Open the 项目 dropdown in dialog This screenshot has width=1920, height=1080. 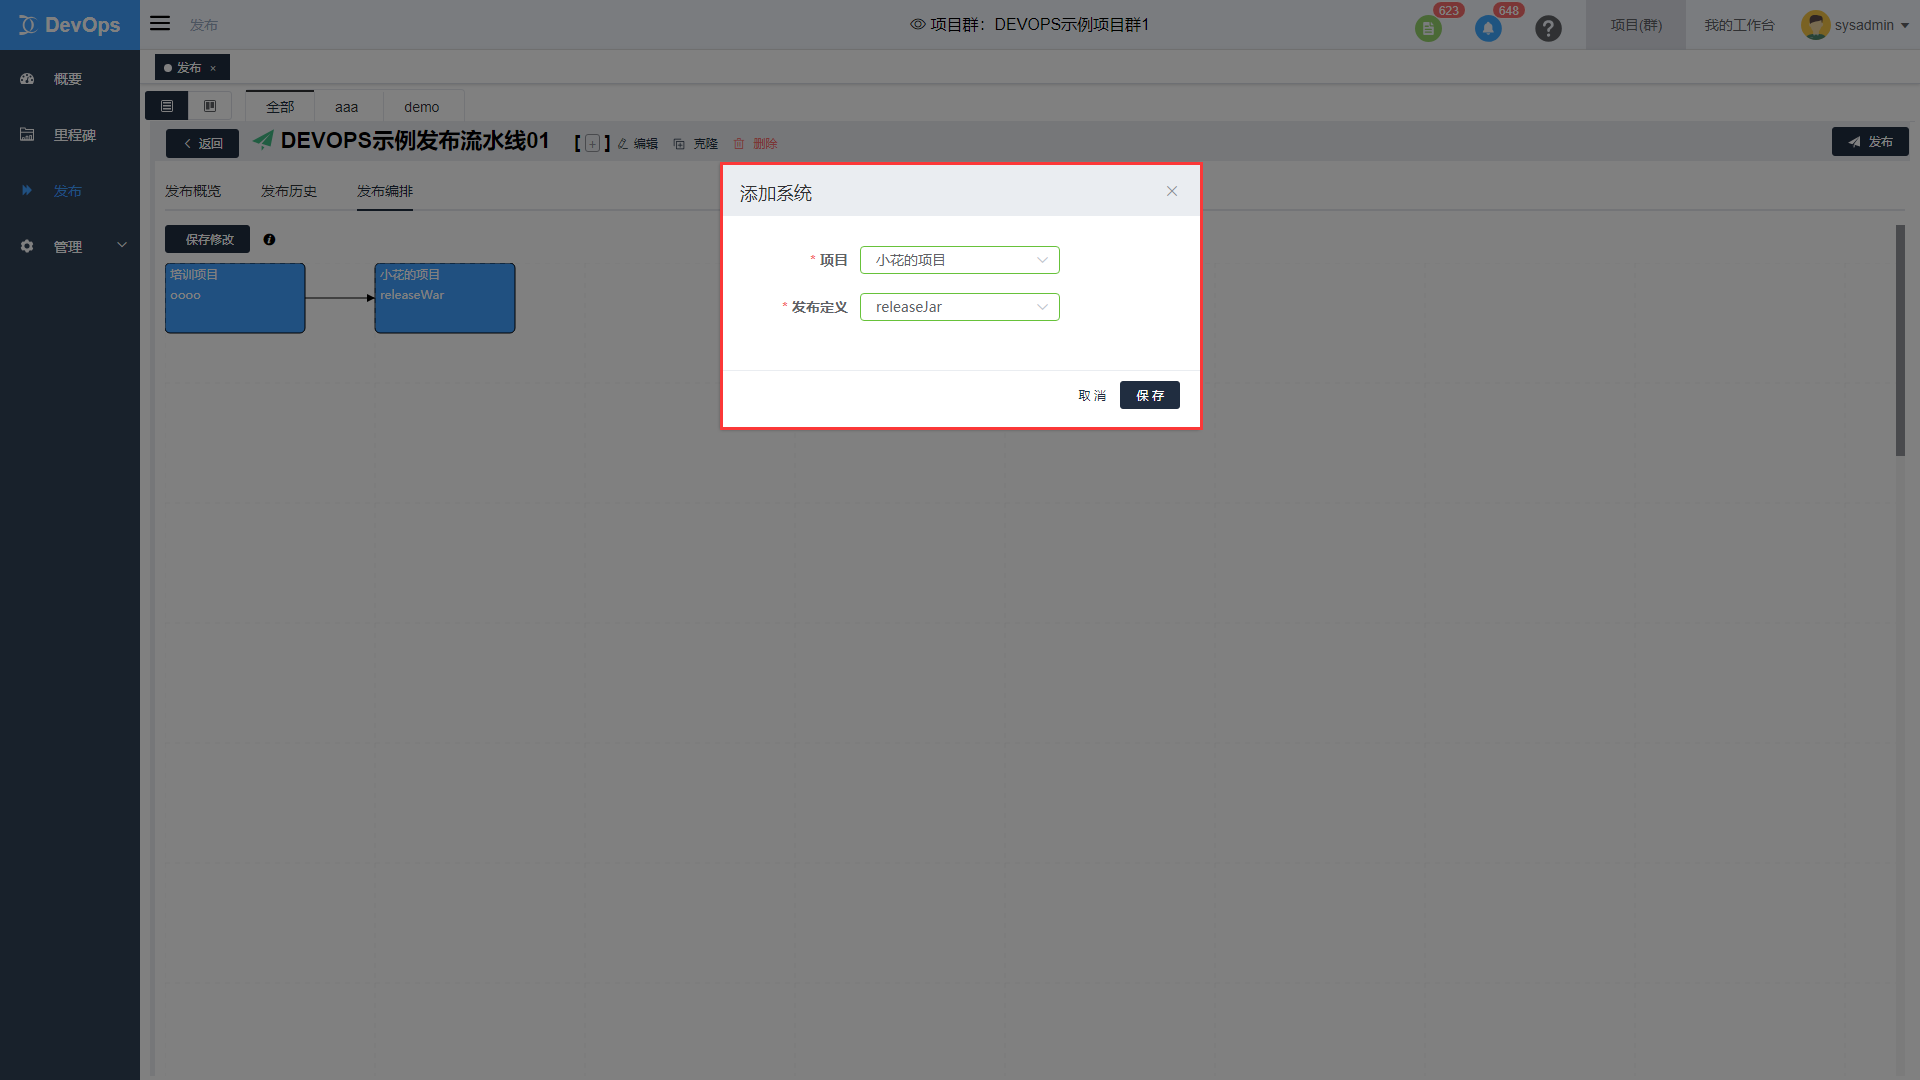(960, 260)
